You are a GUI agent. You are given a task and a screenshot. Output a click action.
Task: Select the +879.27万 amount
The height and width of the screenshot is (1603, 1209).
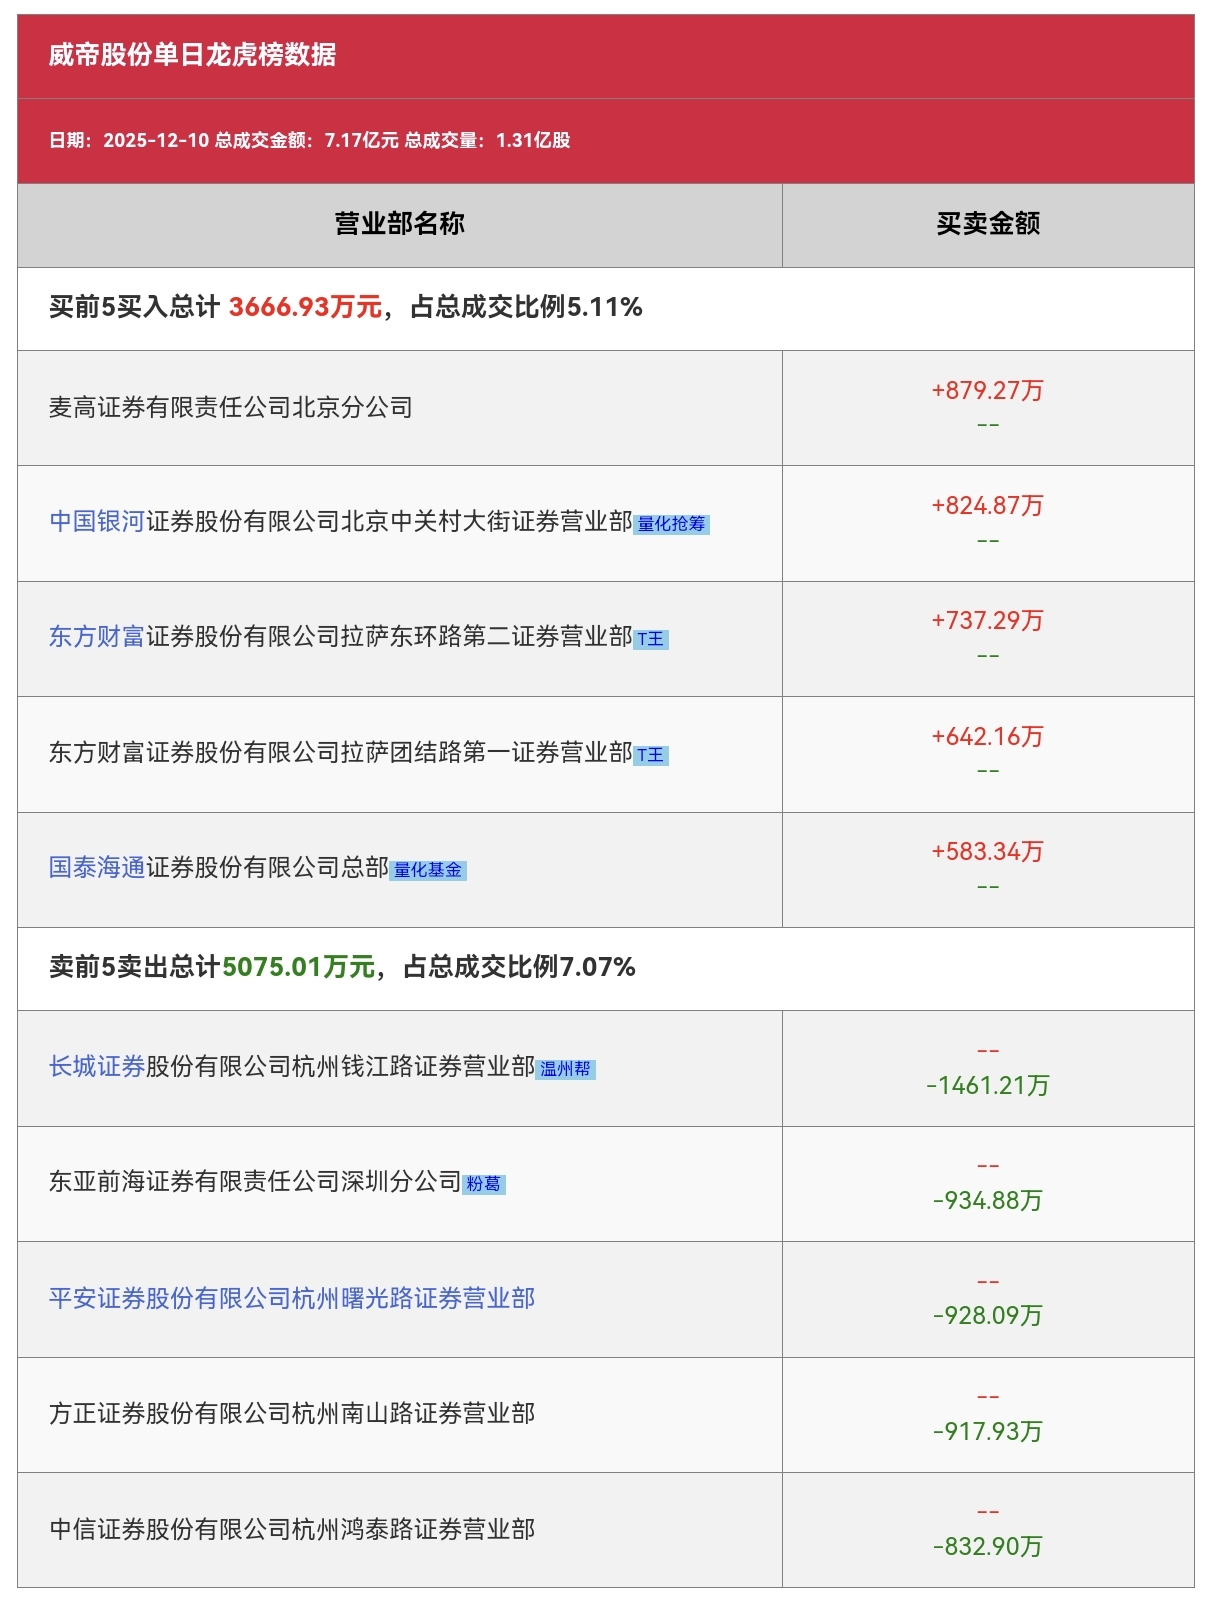tap(988, 390)
